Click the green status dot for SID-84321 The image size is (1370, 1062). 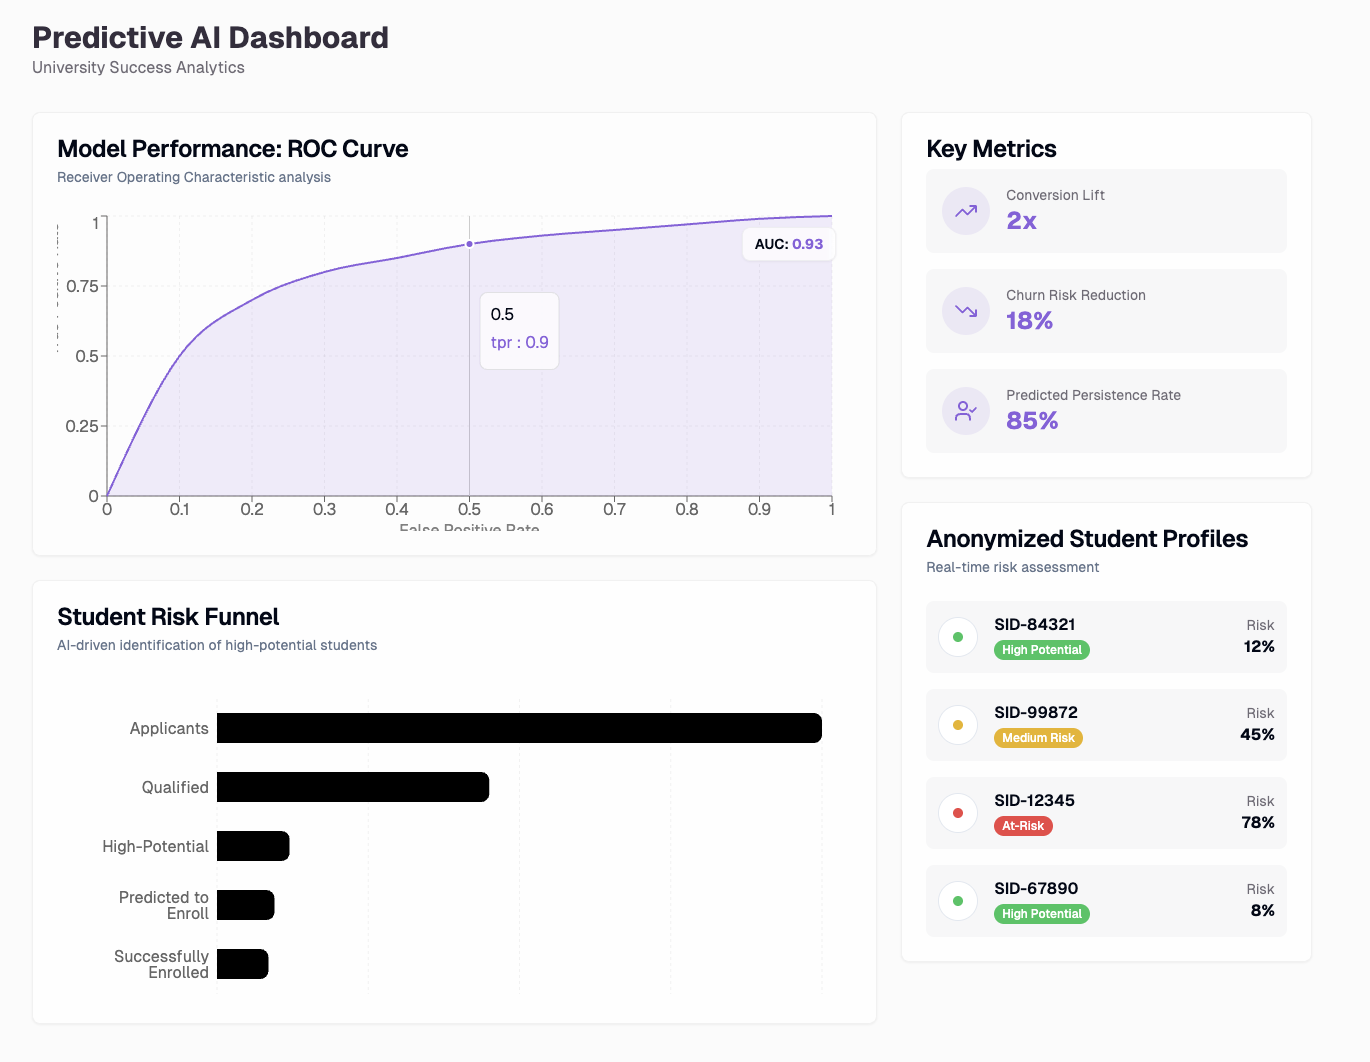tap(958, 637)
